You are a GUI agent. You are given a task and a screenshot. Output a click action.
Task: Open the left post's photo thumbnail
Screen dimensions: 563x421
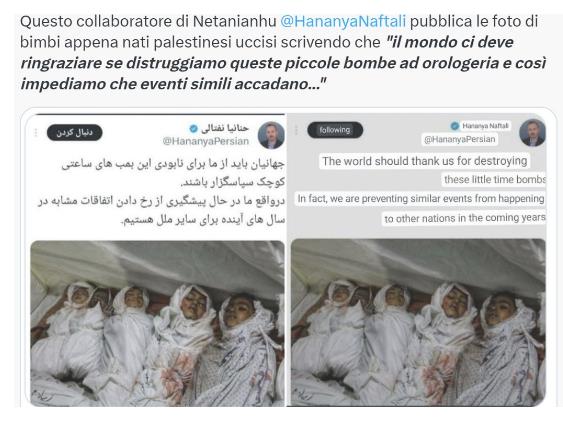pos(158,323)
